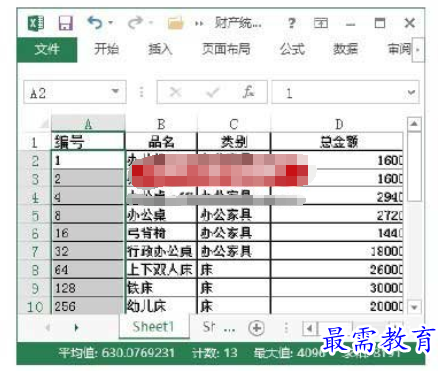
Task: Click cell 行政办公桌
Action: [161, 251]
